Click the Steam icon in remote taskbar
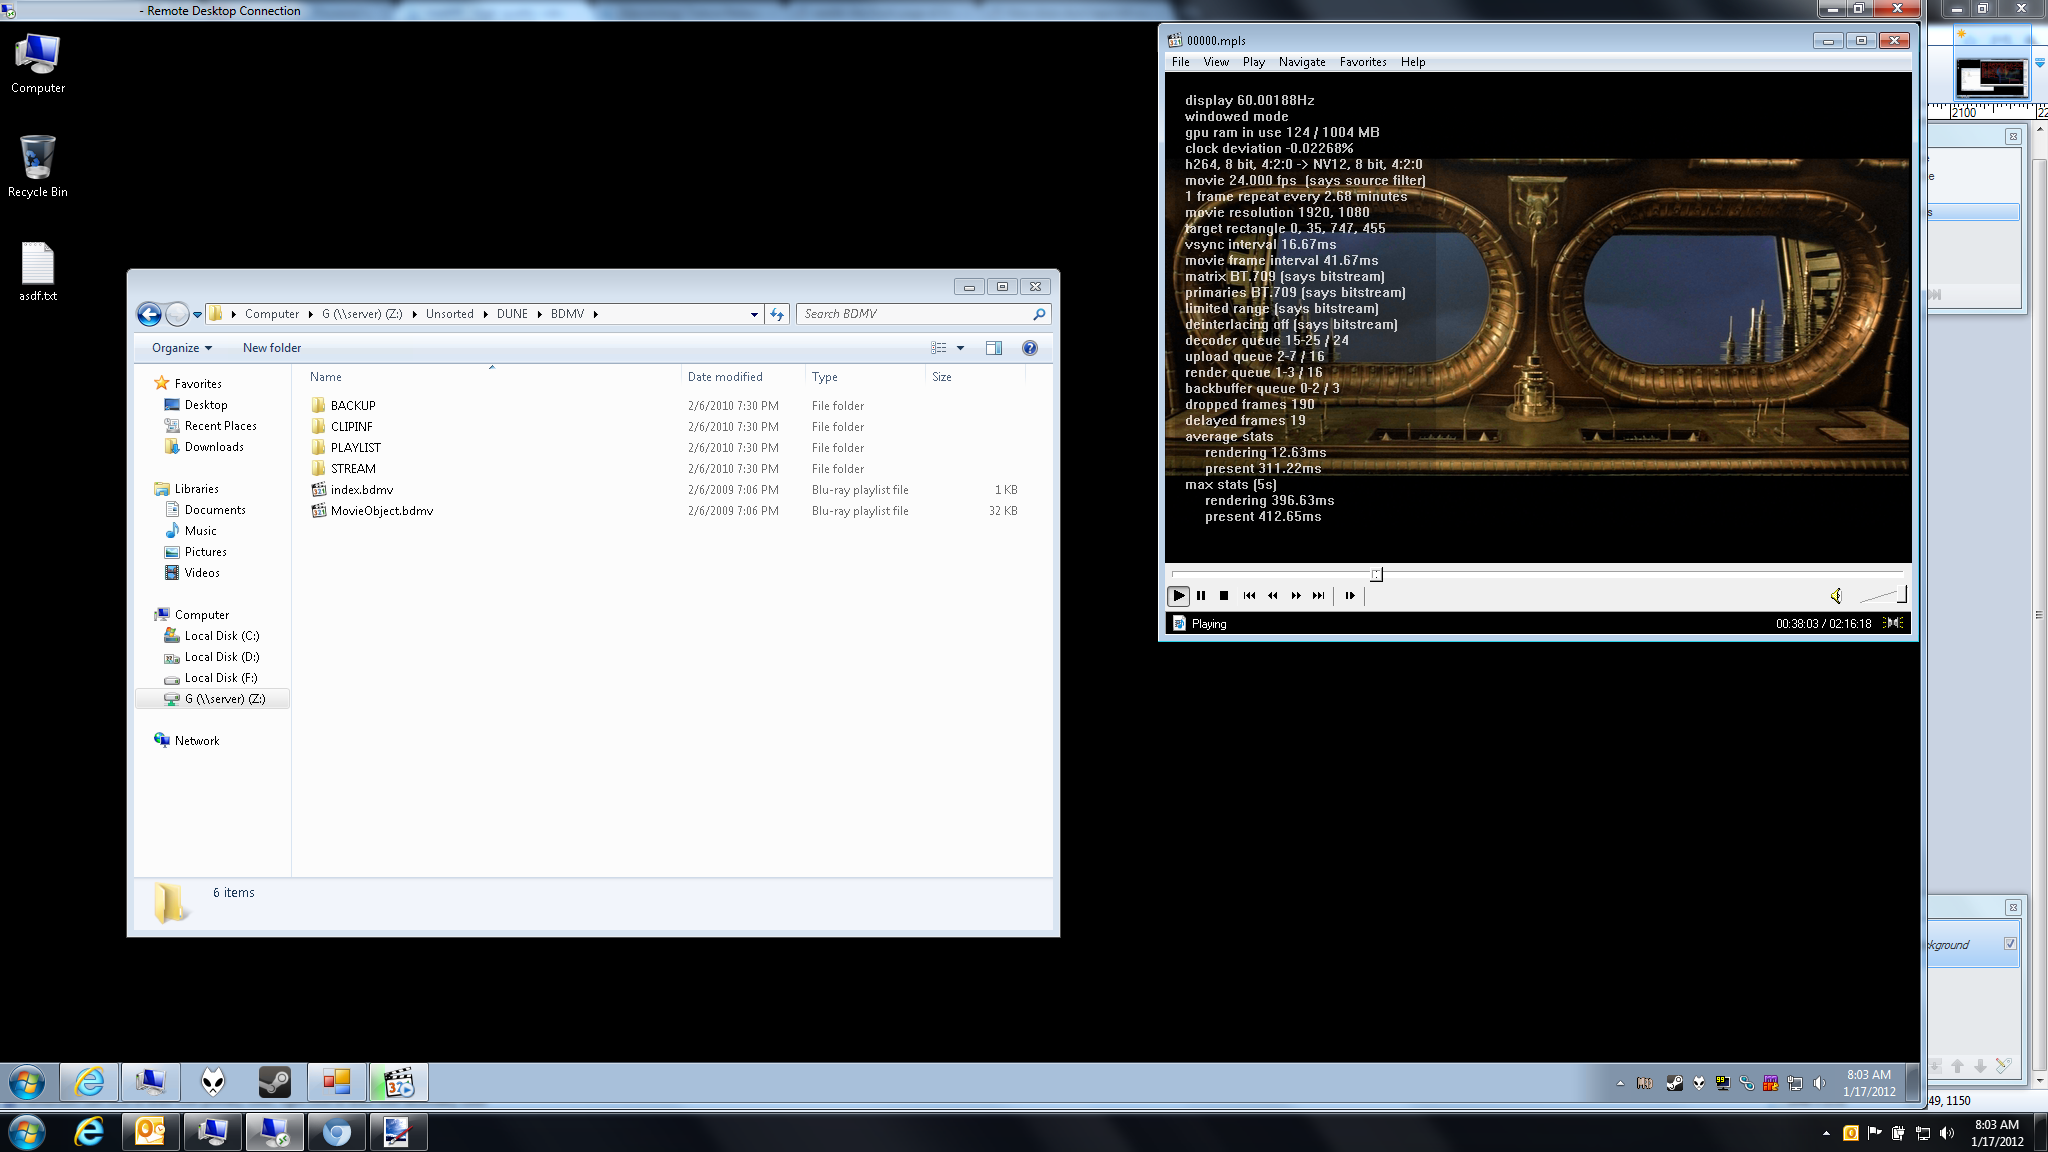This screenshot has width=2048, height=1152. tap(274, 1081)
